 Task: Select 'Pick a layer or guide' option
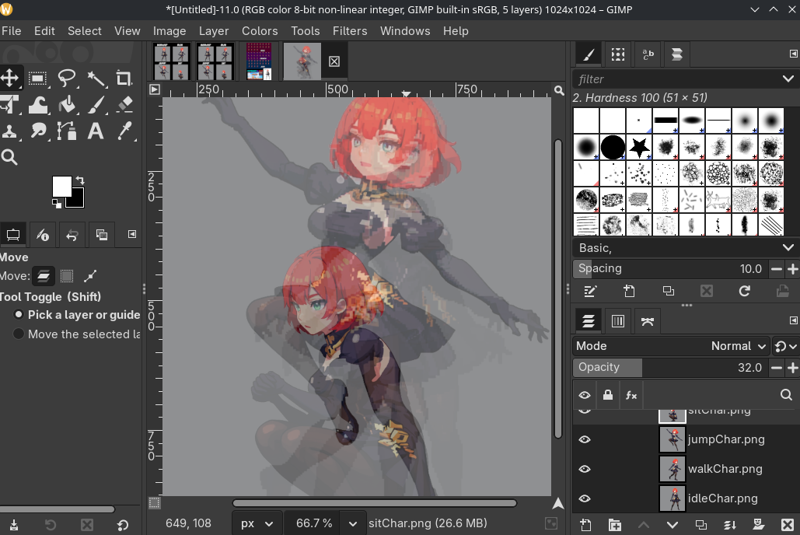(x=77, y=315)
